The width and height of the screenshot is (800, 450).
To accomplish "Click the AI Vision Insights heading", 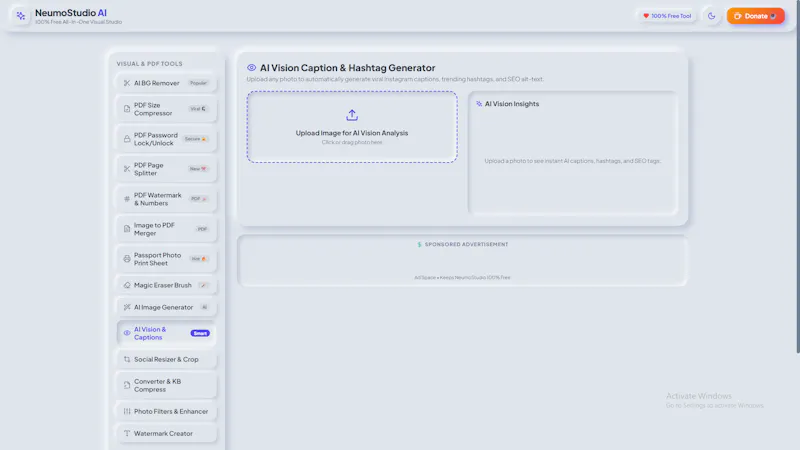I will [x=512, y=104].
